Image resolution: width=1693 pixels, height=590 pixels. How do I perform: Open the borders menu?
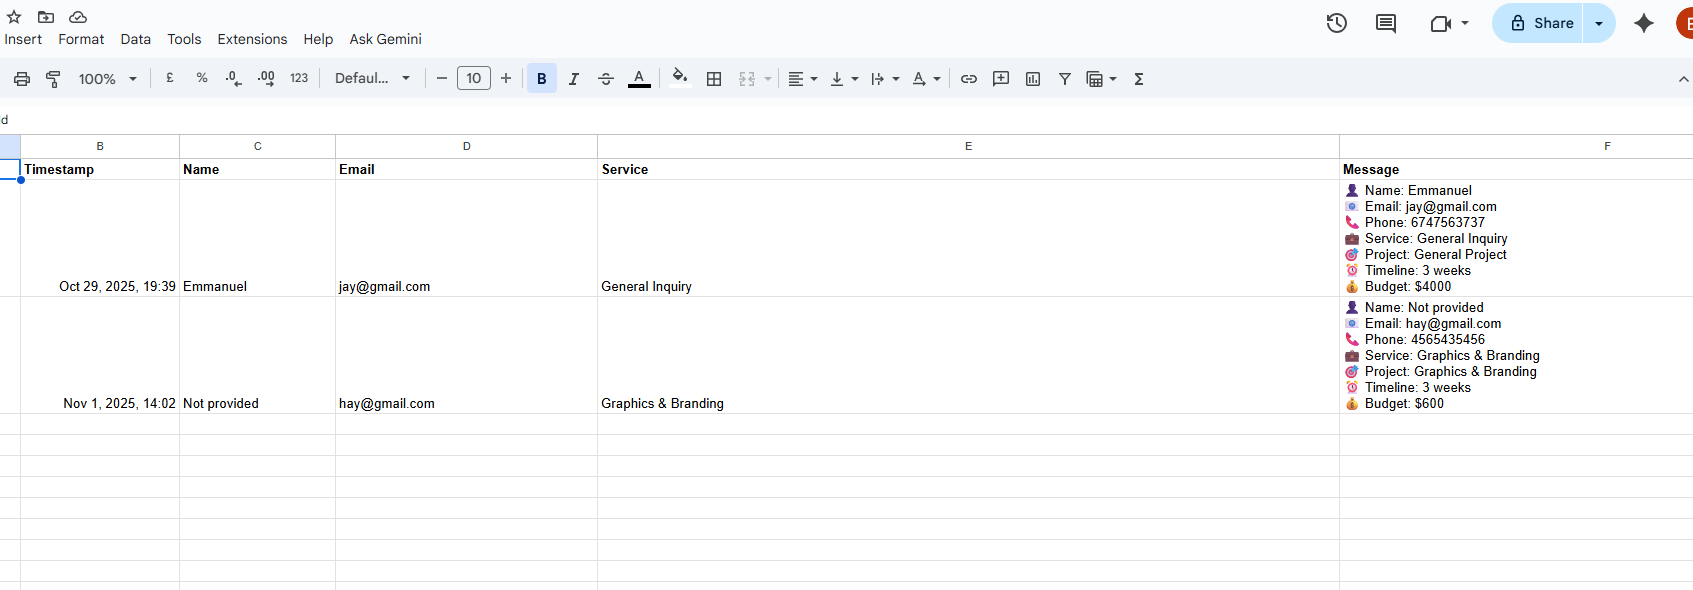(x=714, y=78)
